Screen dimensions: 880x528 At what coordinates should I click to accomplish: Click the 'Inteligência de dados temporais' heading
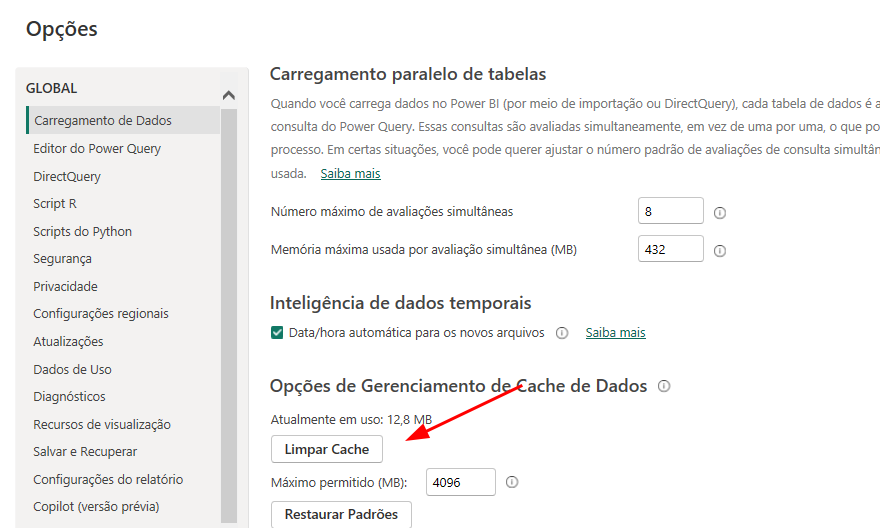point(401,303)
